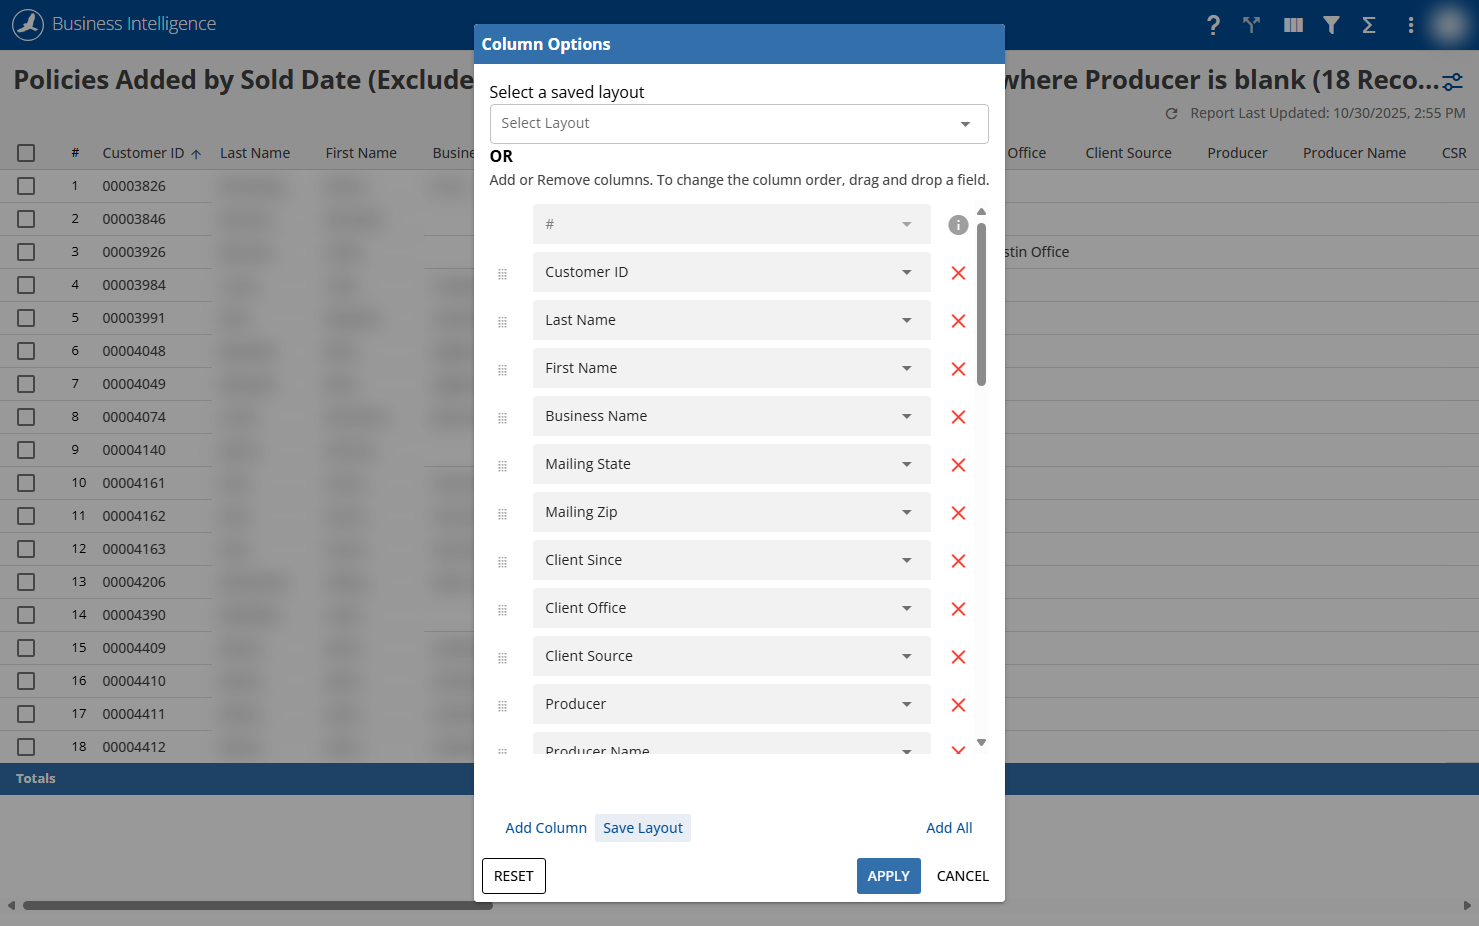
Task: Open the column options icon in header
Action: coord(1293,25)
